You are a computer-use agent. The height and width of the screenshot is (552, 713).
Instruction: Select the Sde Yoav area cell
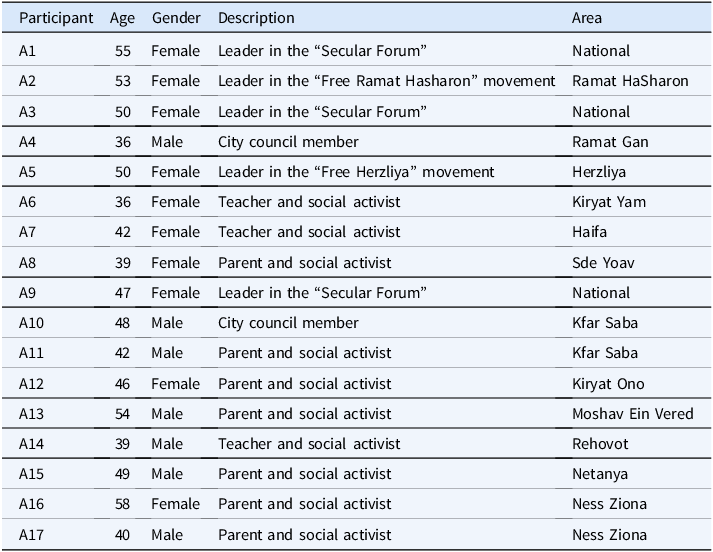[x=603, y=263]
